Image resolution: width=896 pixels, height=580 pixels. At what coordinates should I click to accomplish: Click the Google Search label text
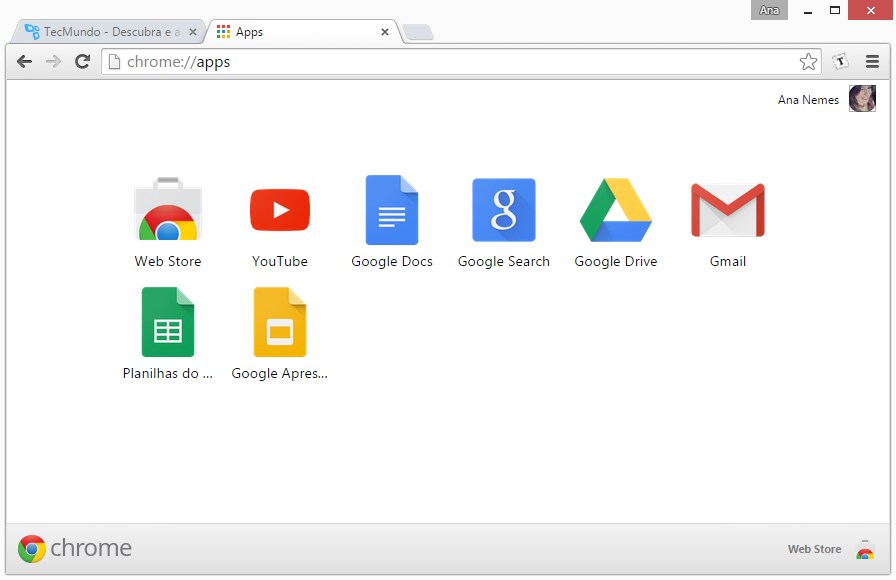click(x=503, y=262)
